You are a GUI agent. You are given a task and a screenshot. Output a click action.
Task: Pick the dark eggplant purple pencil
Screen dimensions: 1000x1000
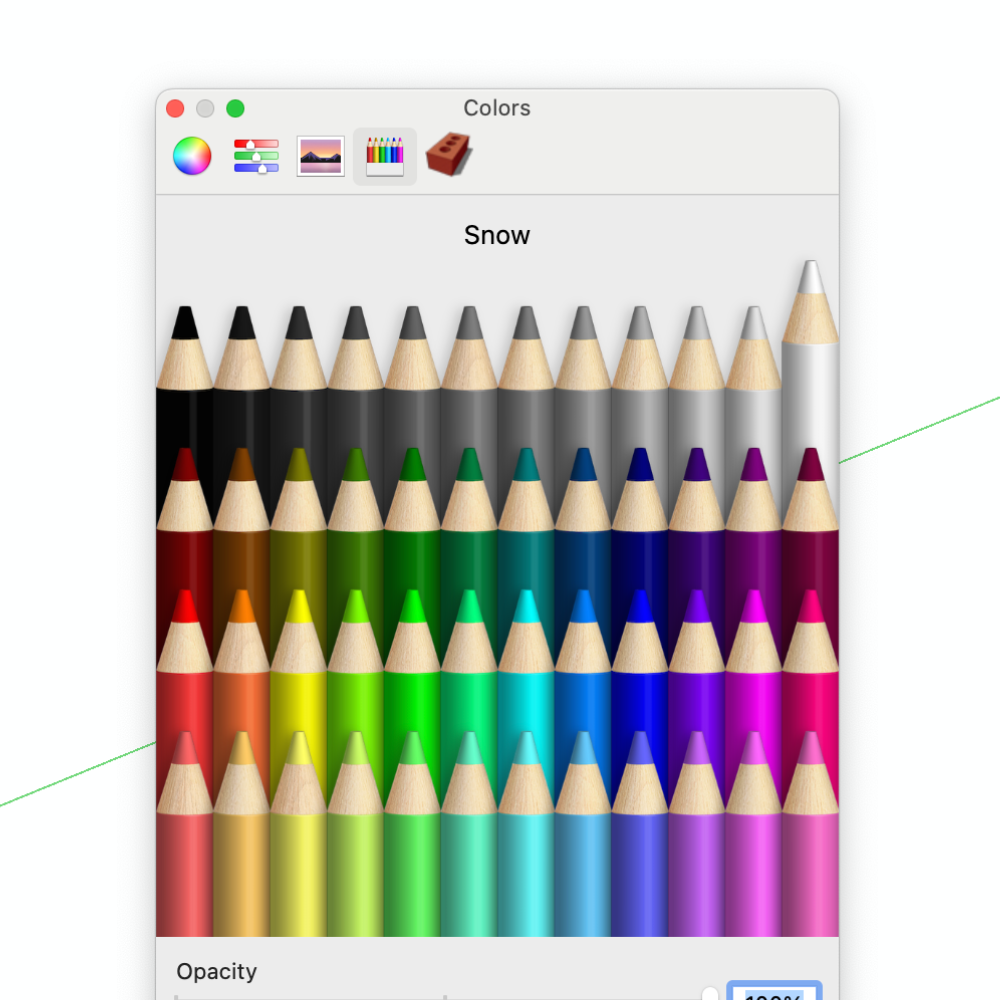(x=696, y=518)
